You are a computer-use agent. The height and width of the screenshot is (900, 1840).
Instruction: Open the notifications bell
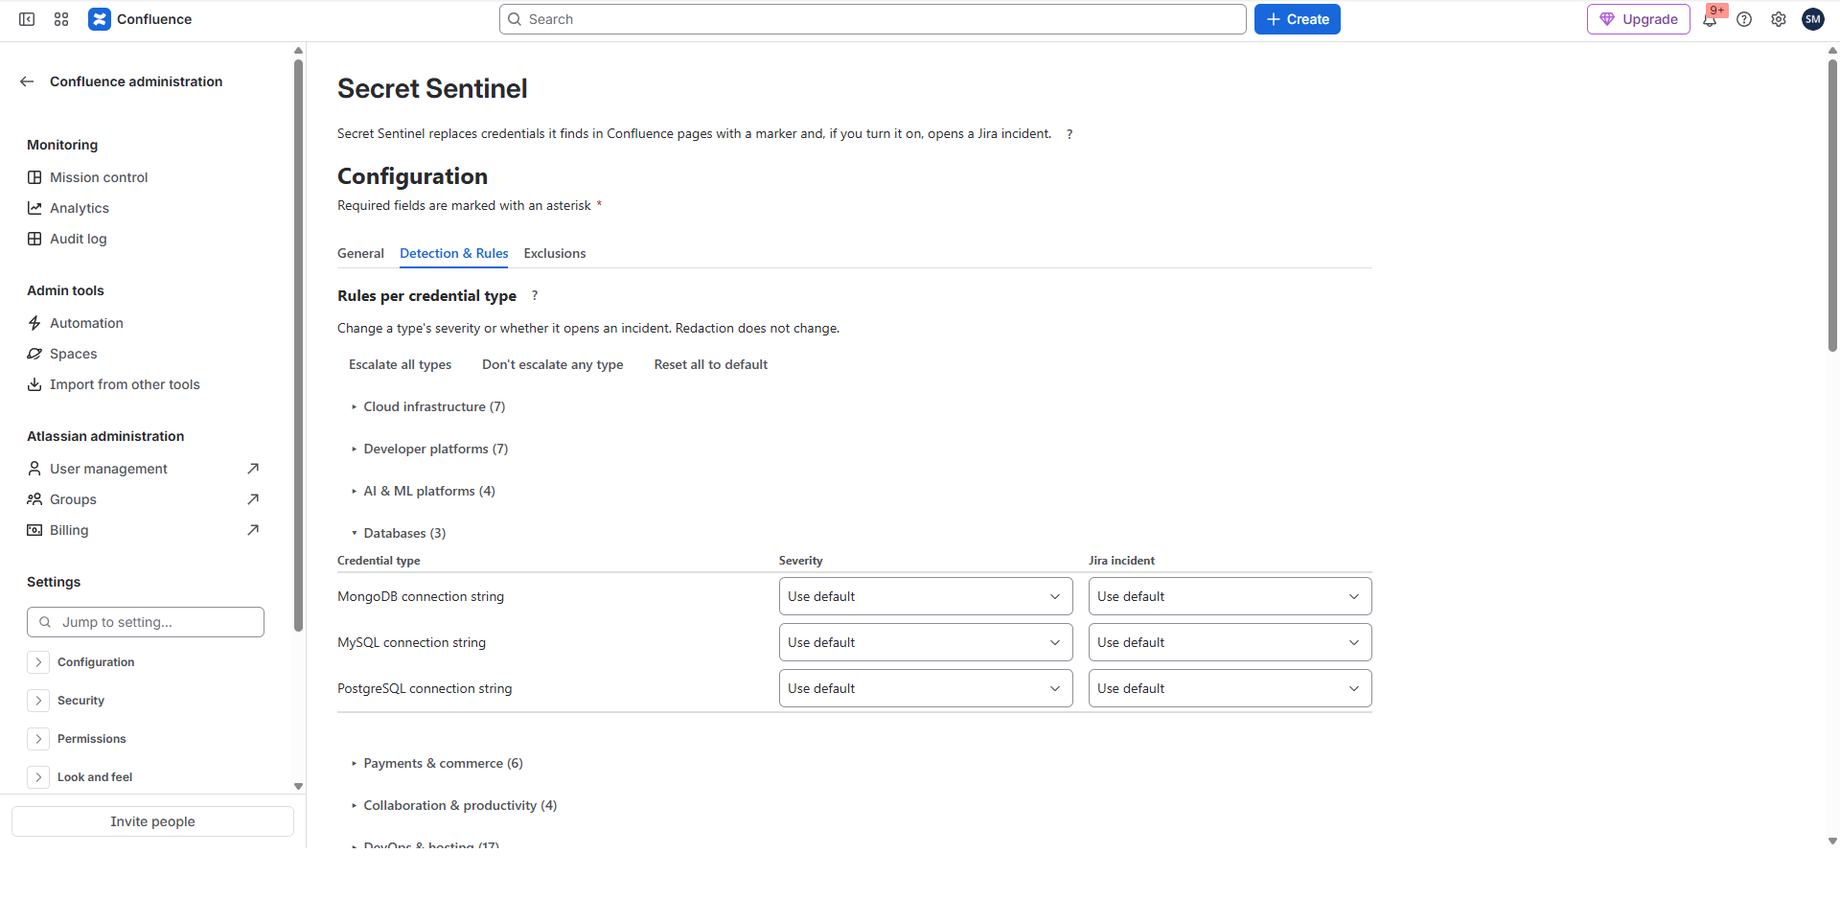point(1710,19)
